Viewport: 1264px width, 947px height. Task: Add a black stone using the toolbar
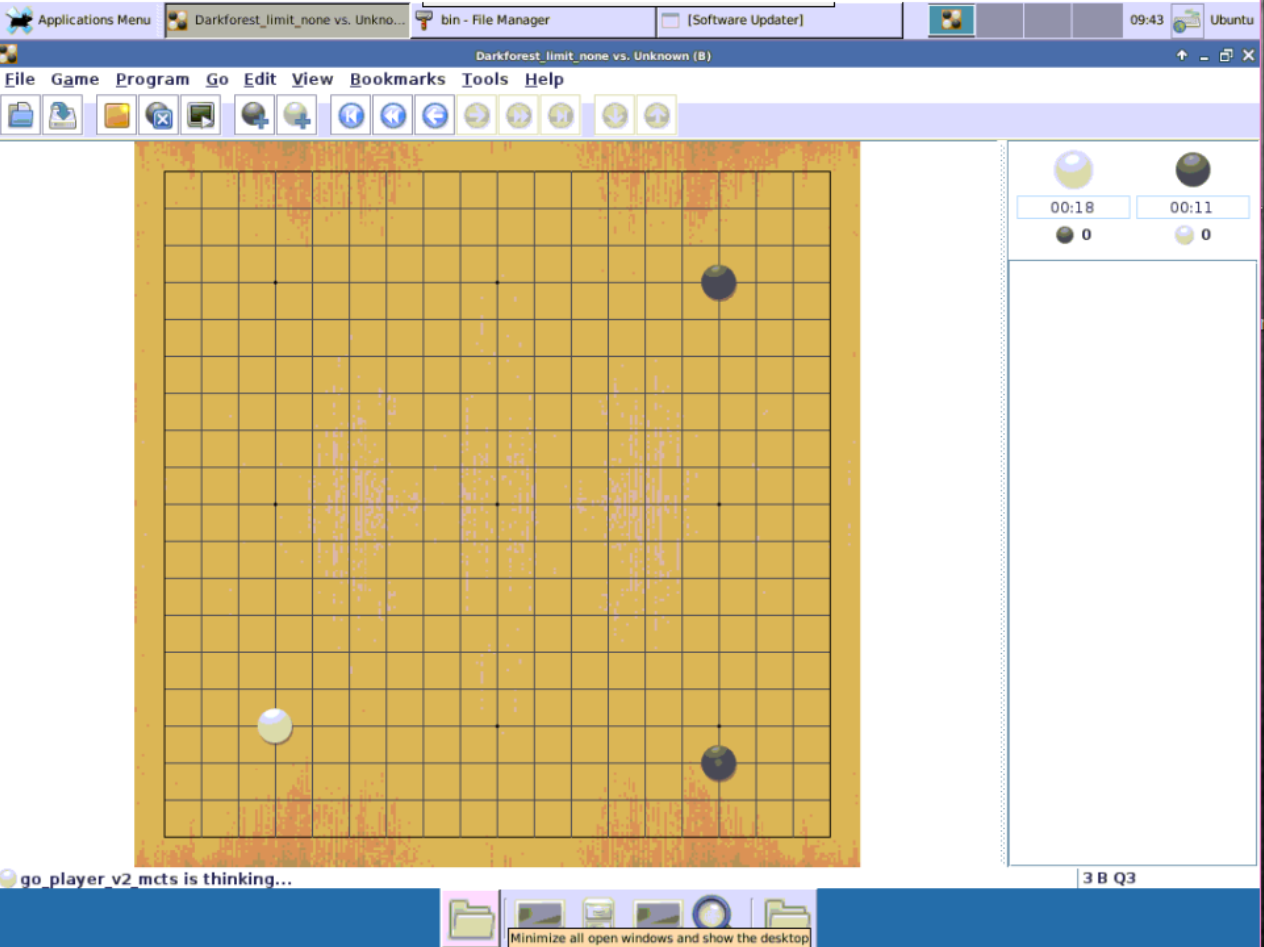tap(254, 115)
